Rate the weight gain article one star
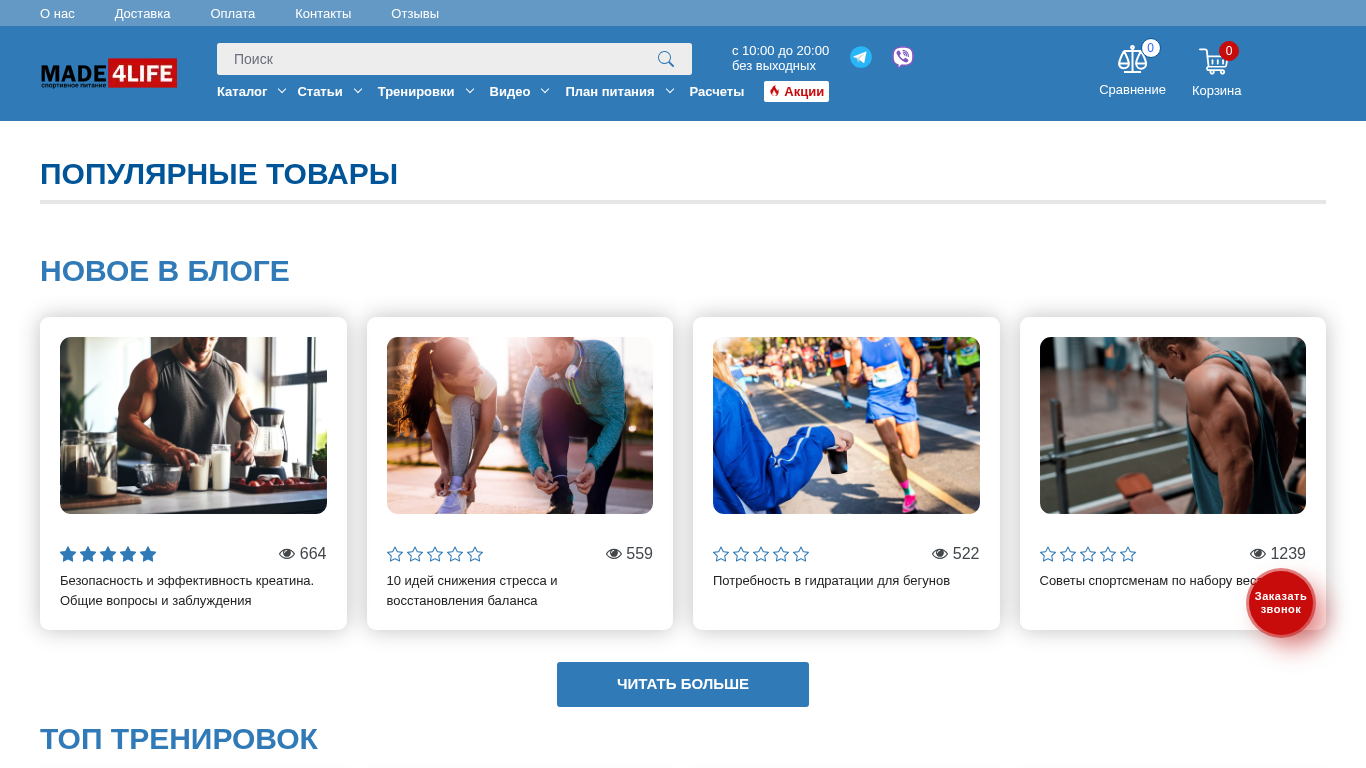This screenshot has height=768, width=1366. tap(1048, 554)
